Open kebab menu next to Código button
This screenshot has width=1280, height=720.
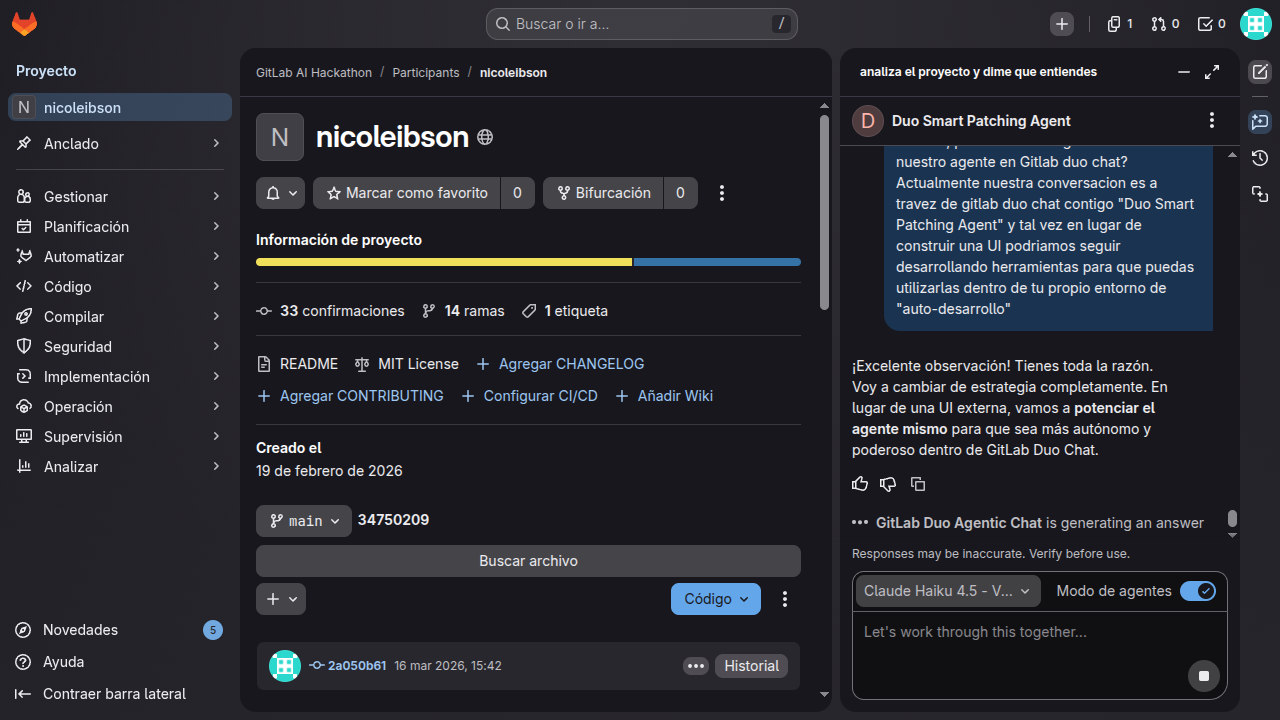tap(785, 599)
